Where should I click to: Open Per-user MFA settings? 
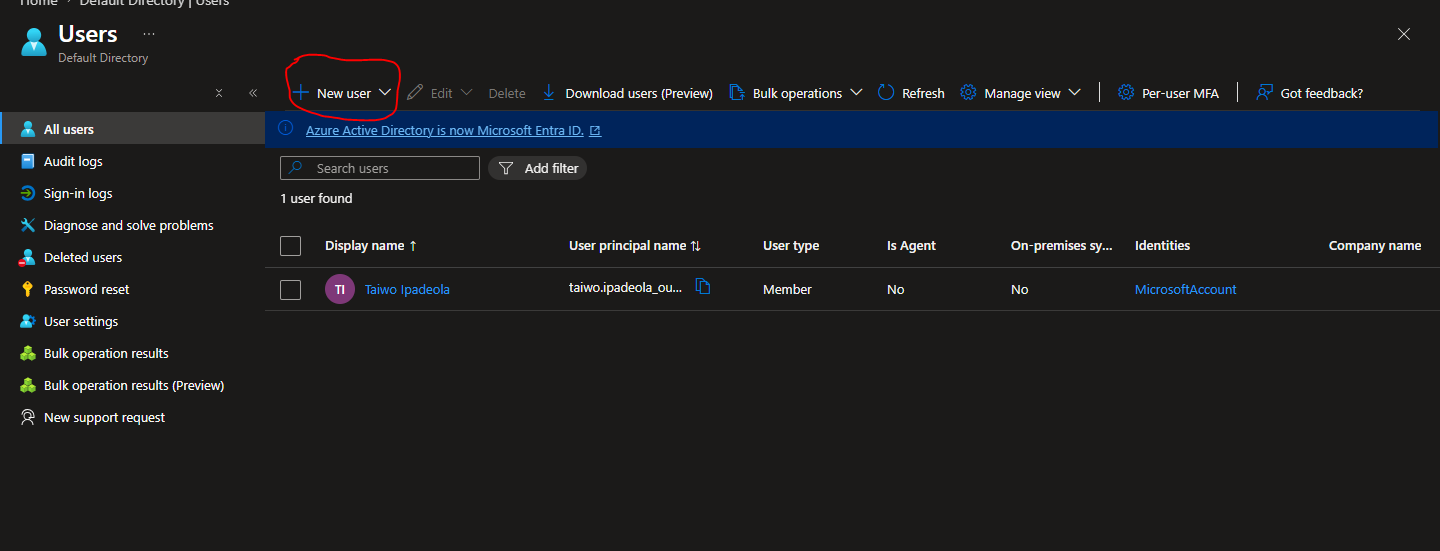pos(1168,93)
